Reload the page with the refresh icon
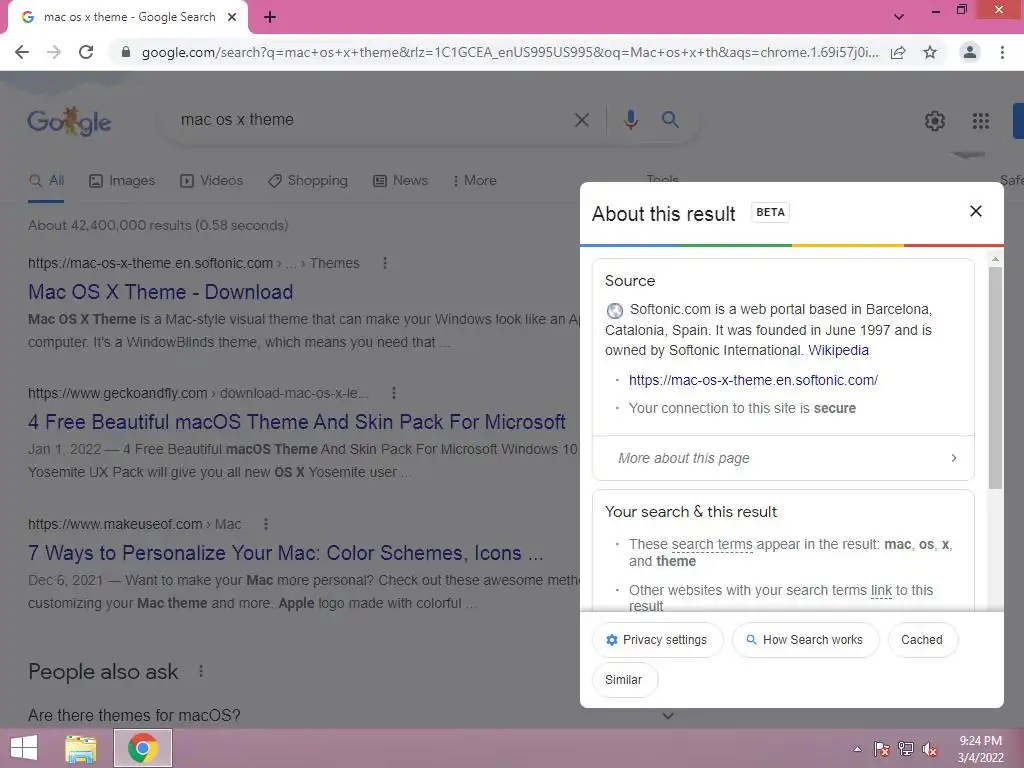The width and height of the screenshot is (1024, 768). [86, 52]
